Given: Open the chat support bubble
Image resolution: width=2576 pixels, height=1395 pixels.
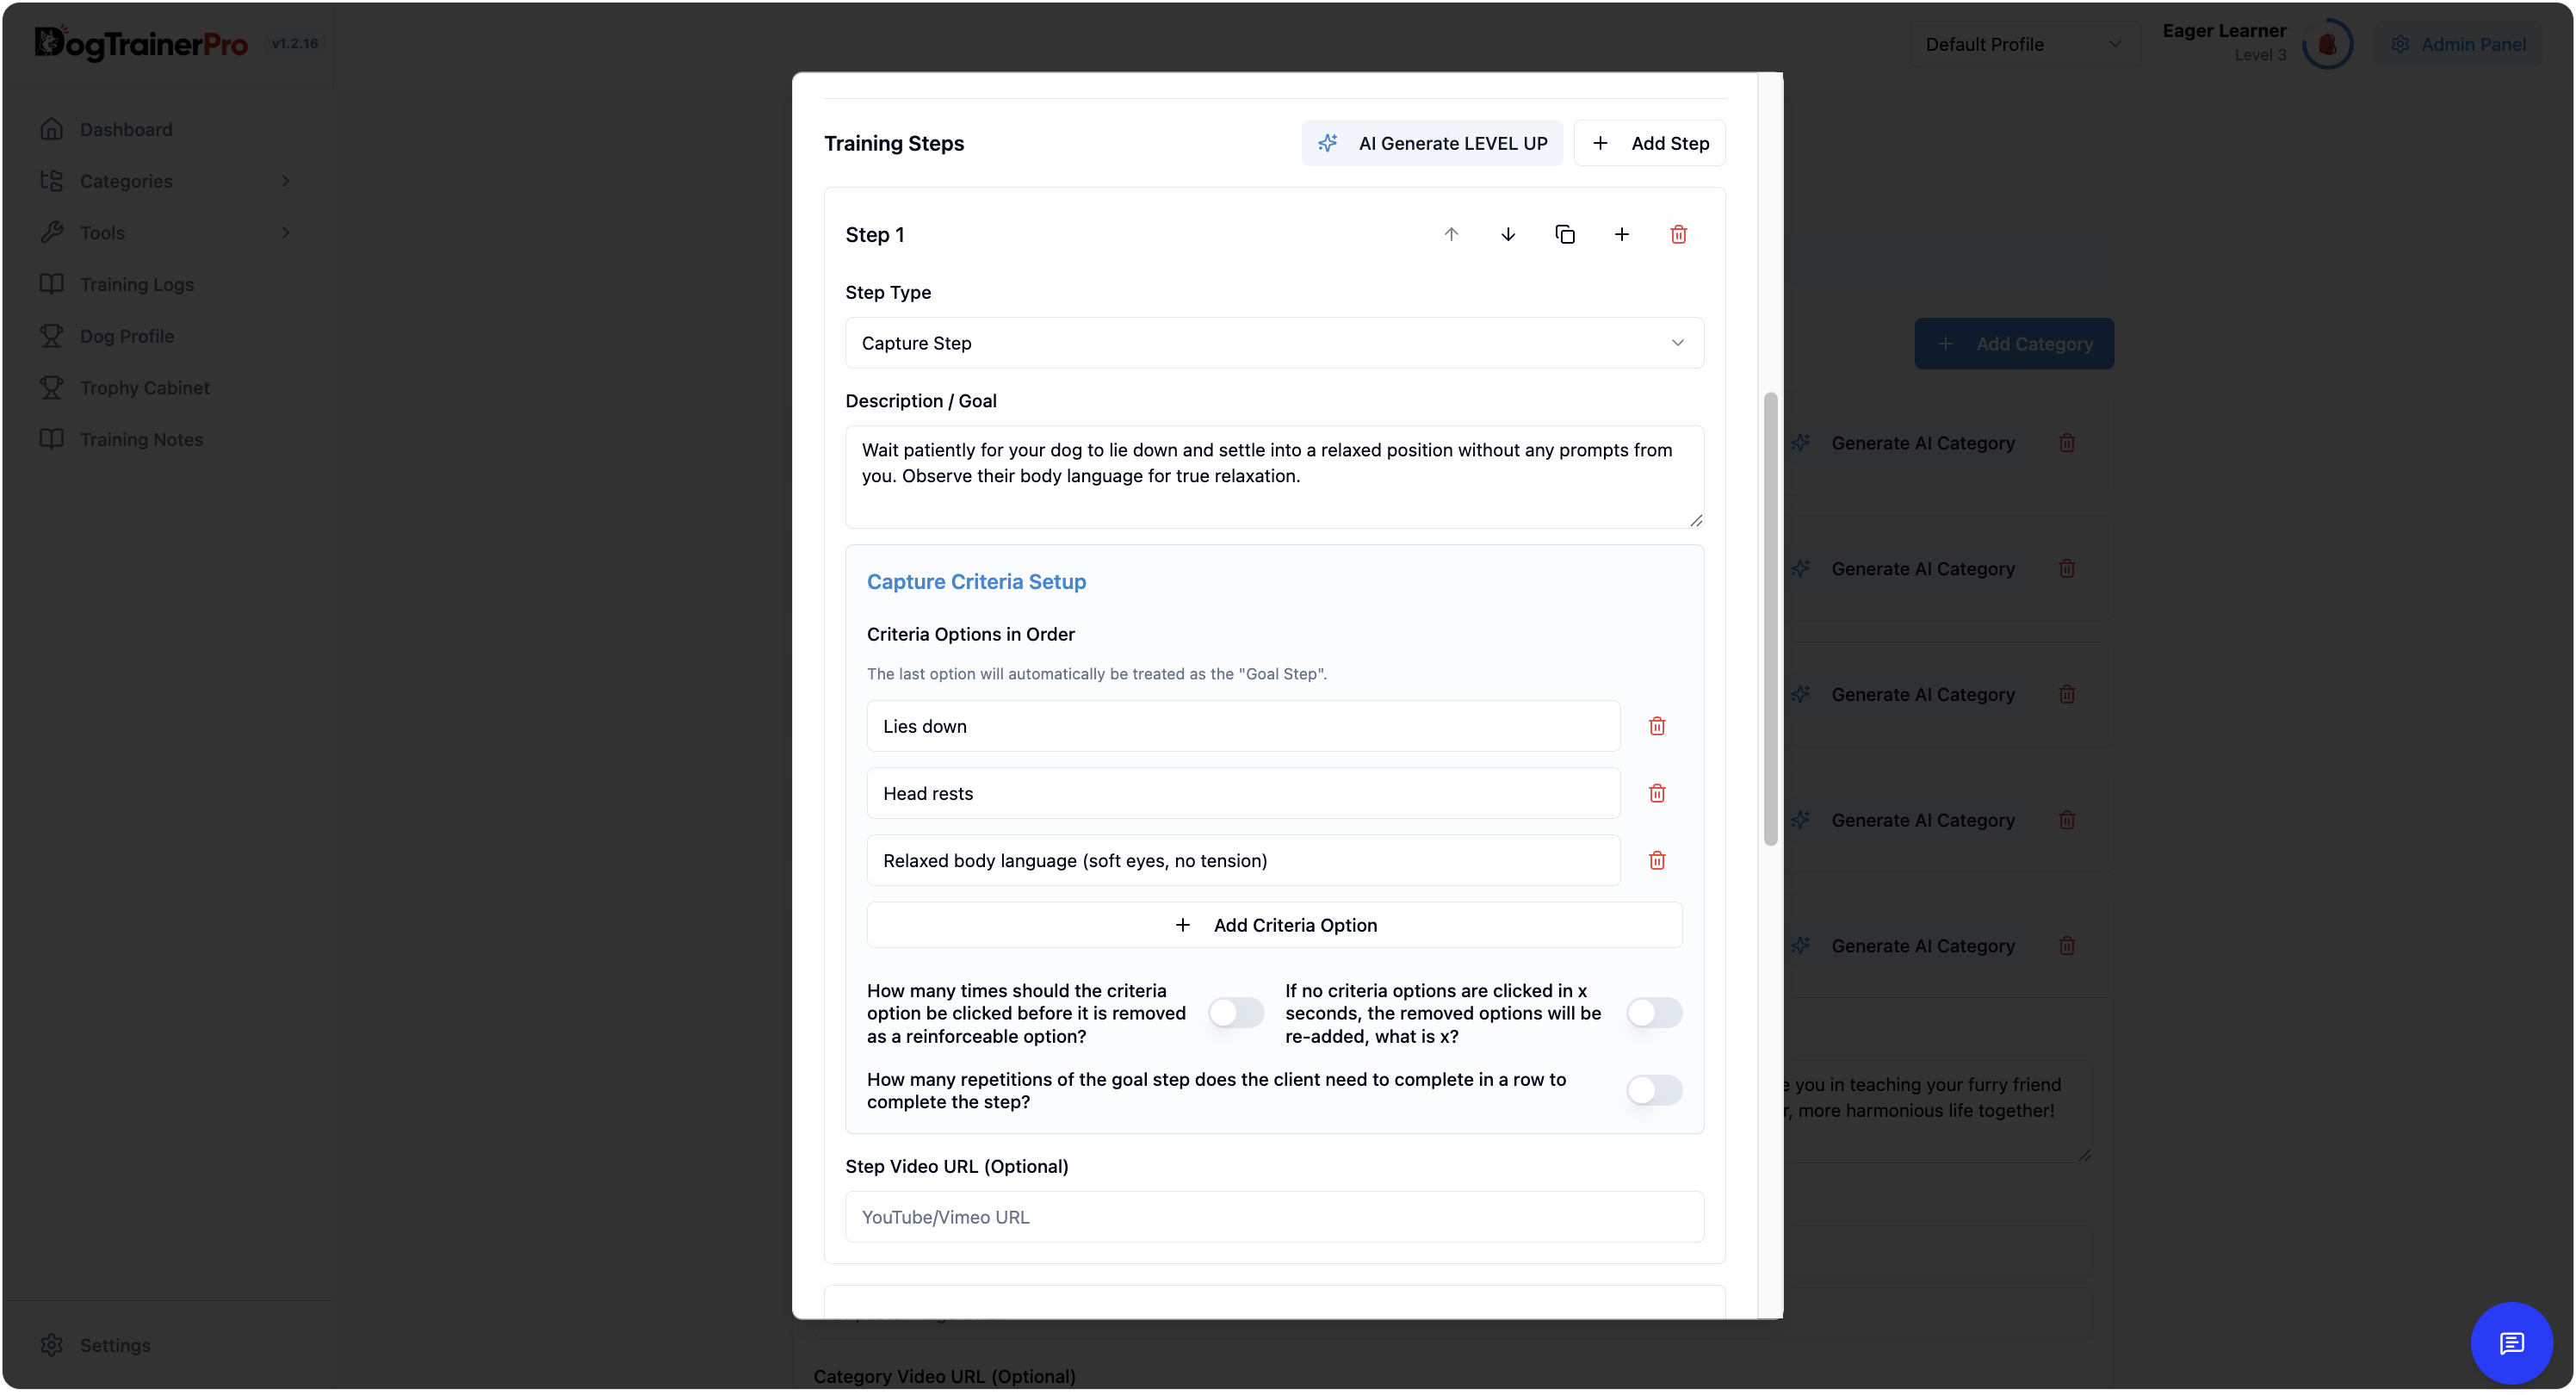Looking at the screenshot, I should (2511, 1343).
